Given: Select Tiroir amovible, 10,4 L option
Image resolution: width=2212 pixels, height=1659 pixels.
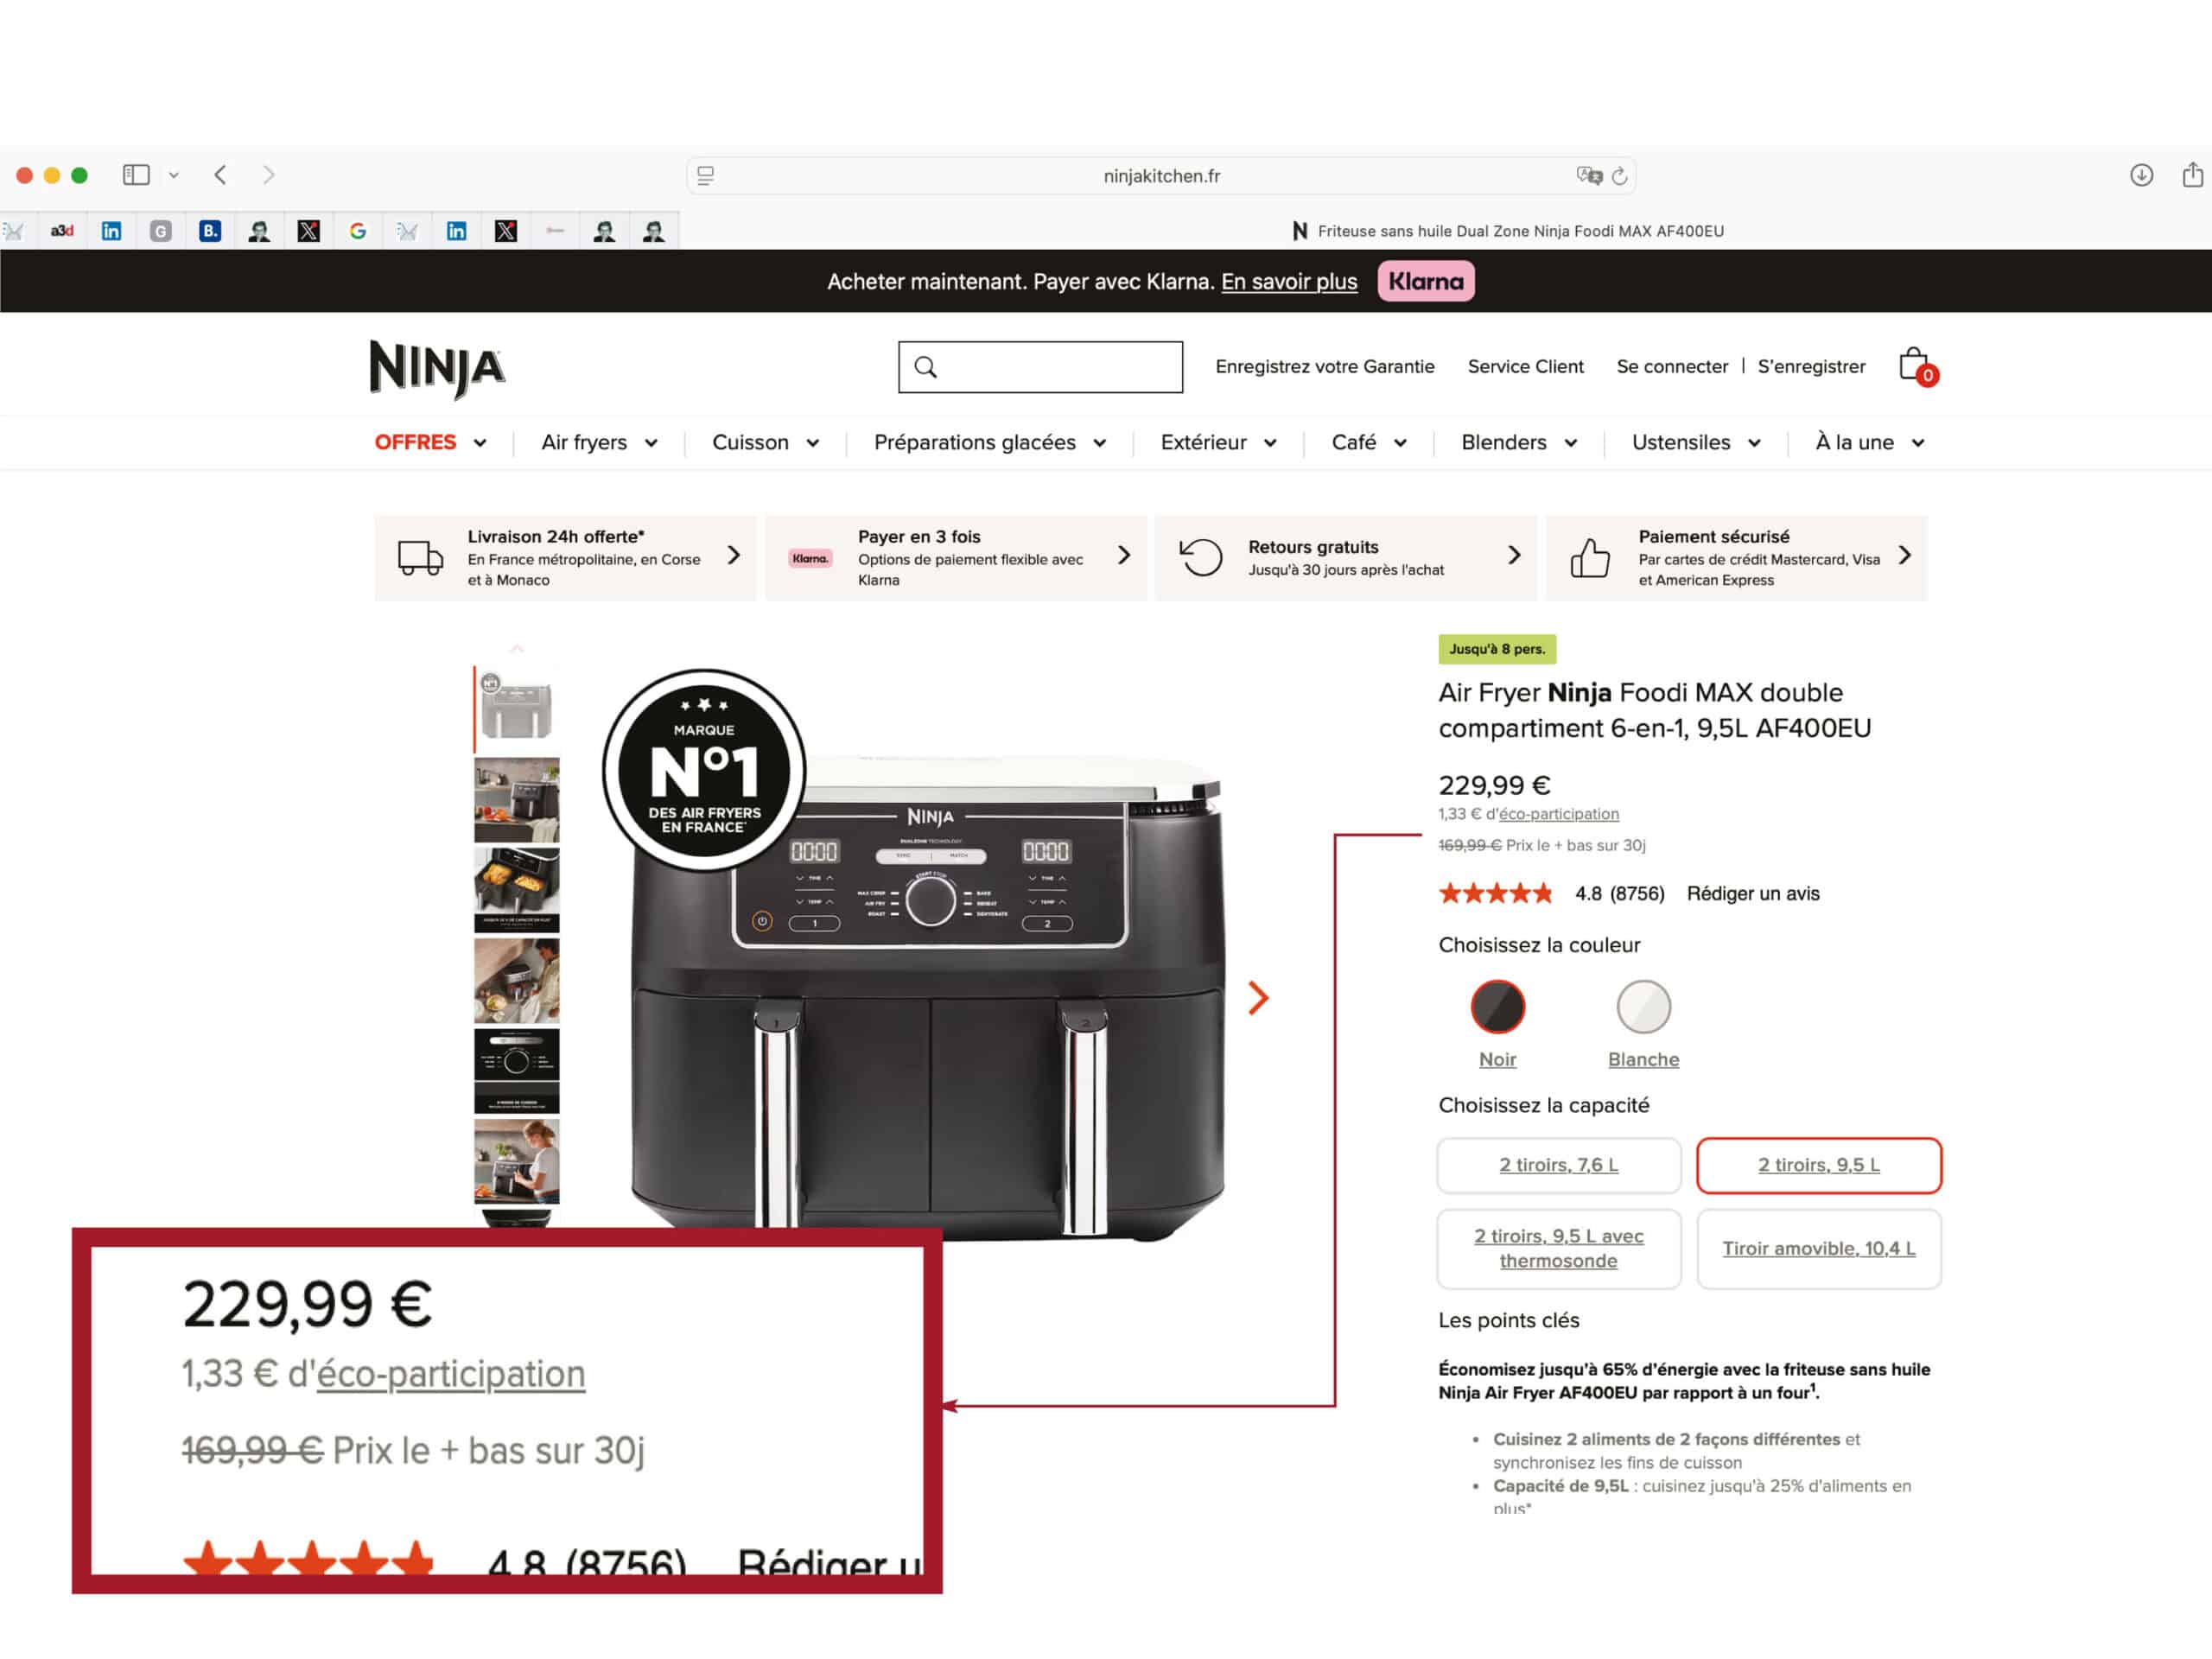Looking at the screenshot, I should point(1818,1248).
